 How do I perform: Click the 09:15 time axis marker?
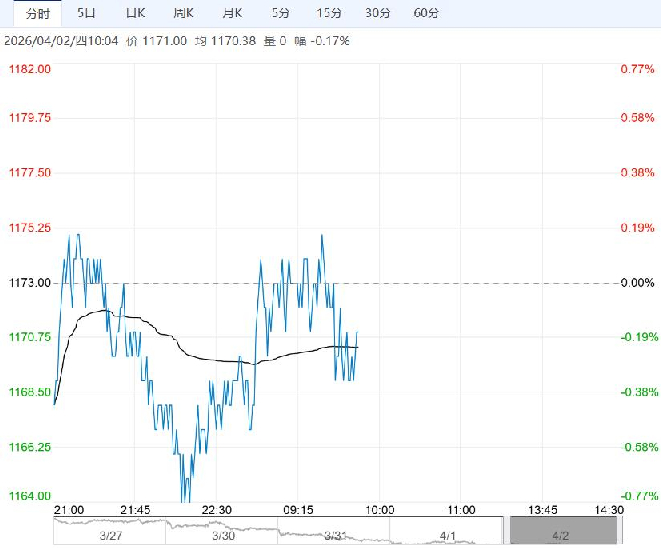(x=300, y=509)
